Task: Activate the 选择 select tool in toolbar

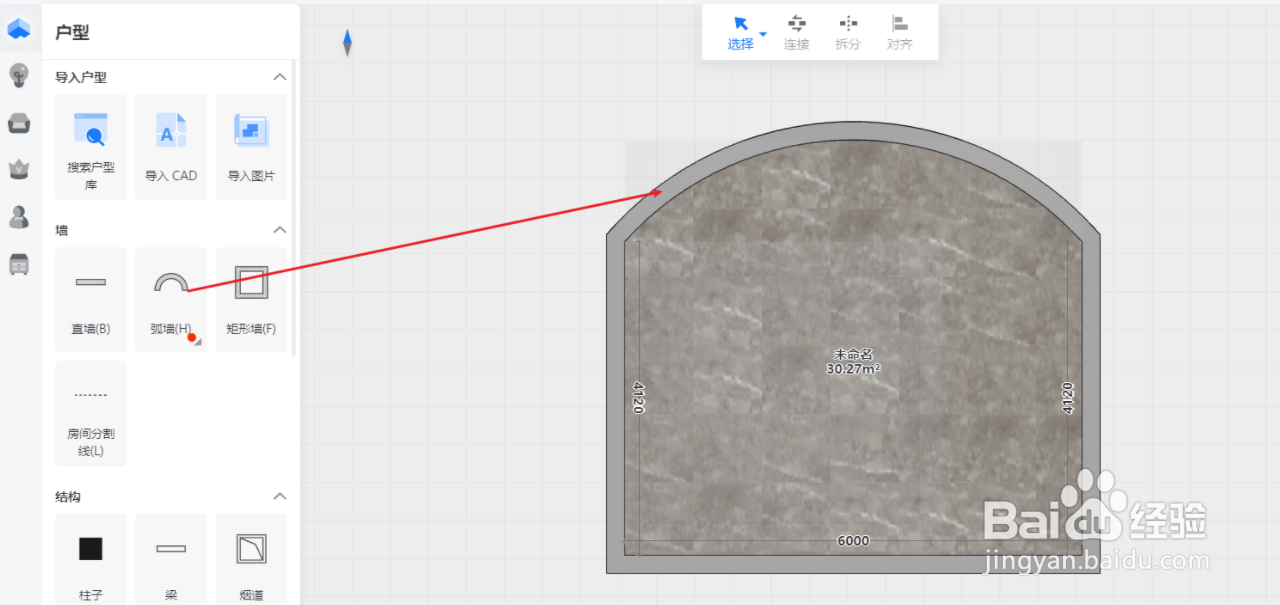Action: pos(740,32)
